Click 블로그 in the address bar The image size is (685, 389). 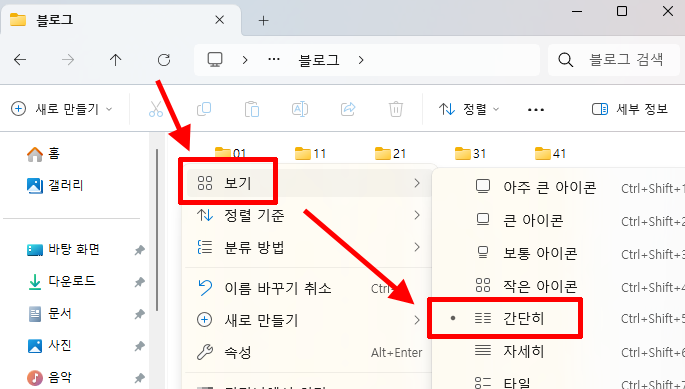(x=319, y=60)
